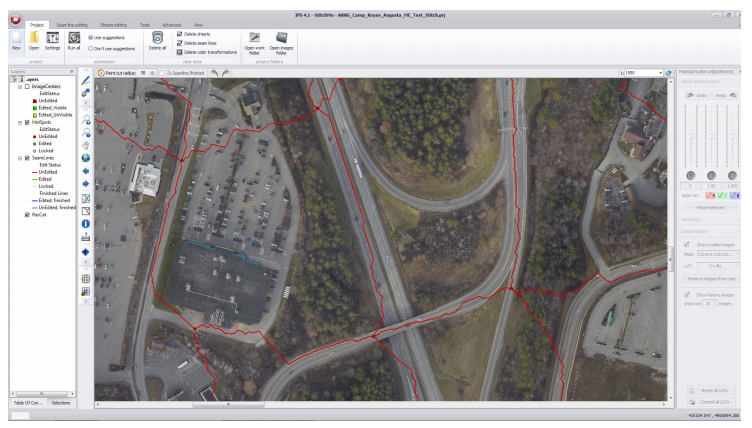Select the "Don't use suggestions" radio button

click(92, 48)
